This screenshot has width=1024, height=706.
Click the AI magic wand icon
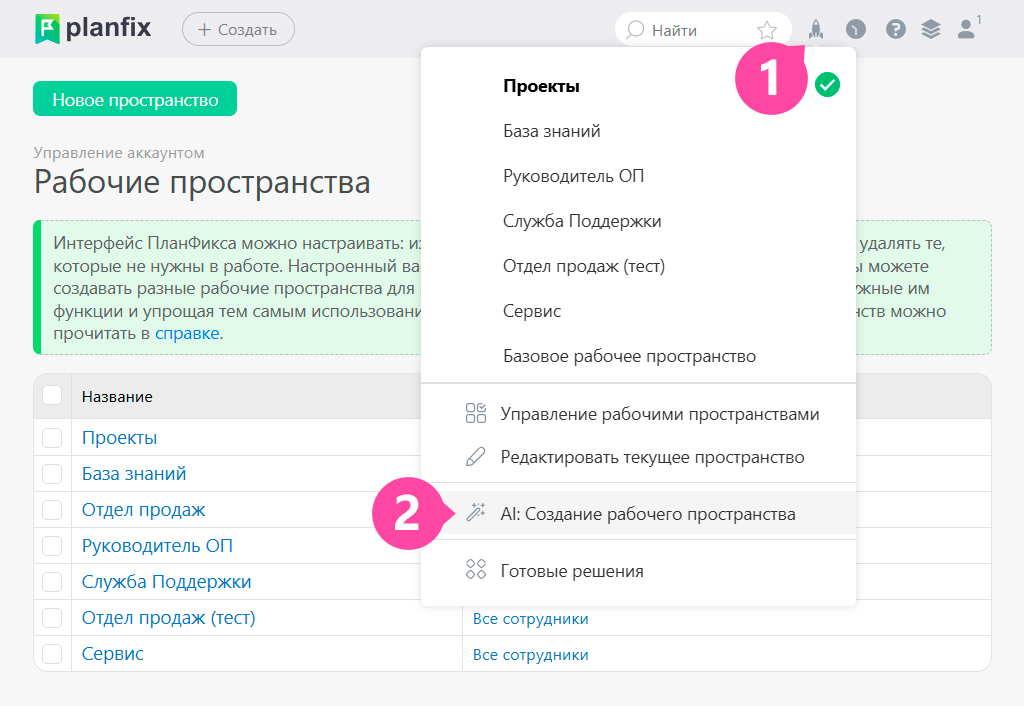pyautogui.click(x=475, y=513)
